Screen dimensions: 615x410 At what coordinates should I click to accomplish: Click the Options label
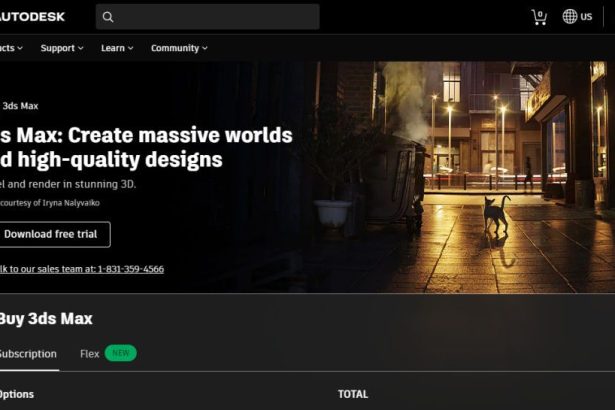point(17,394)
